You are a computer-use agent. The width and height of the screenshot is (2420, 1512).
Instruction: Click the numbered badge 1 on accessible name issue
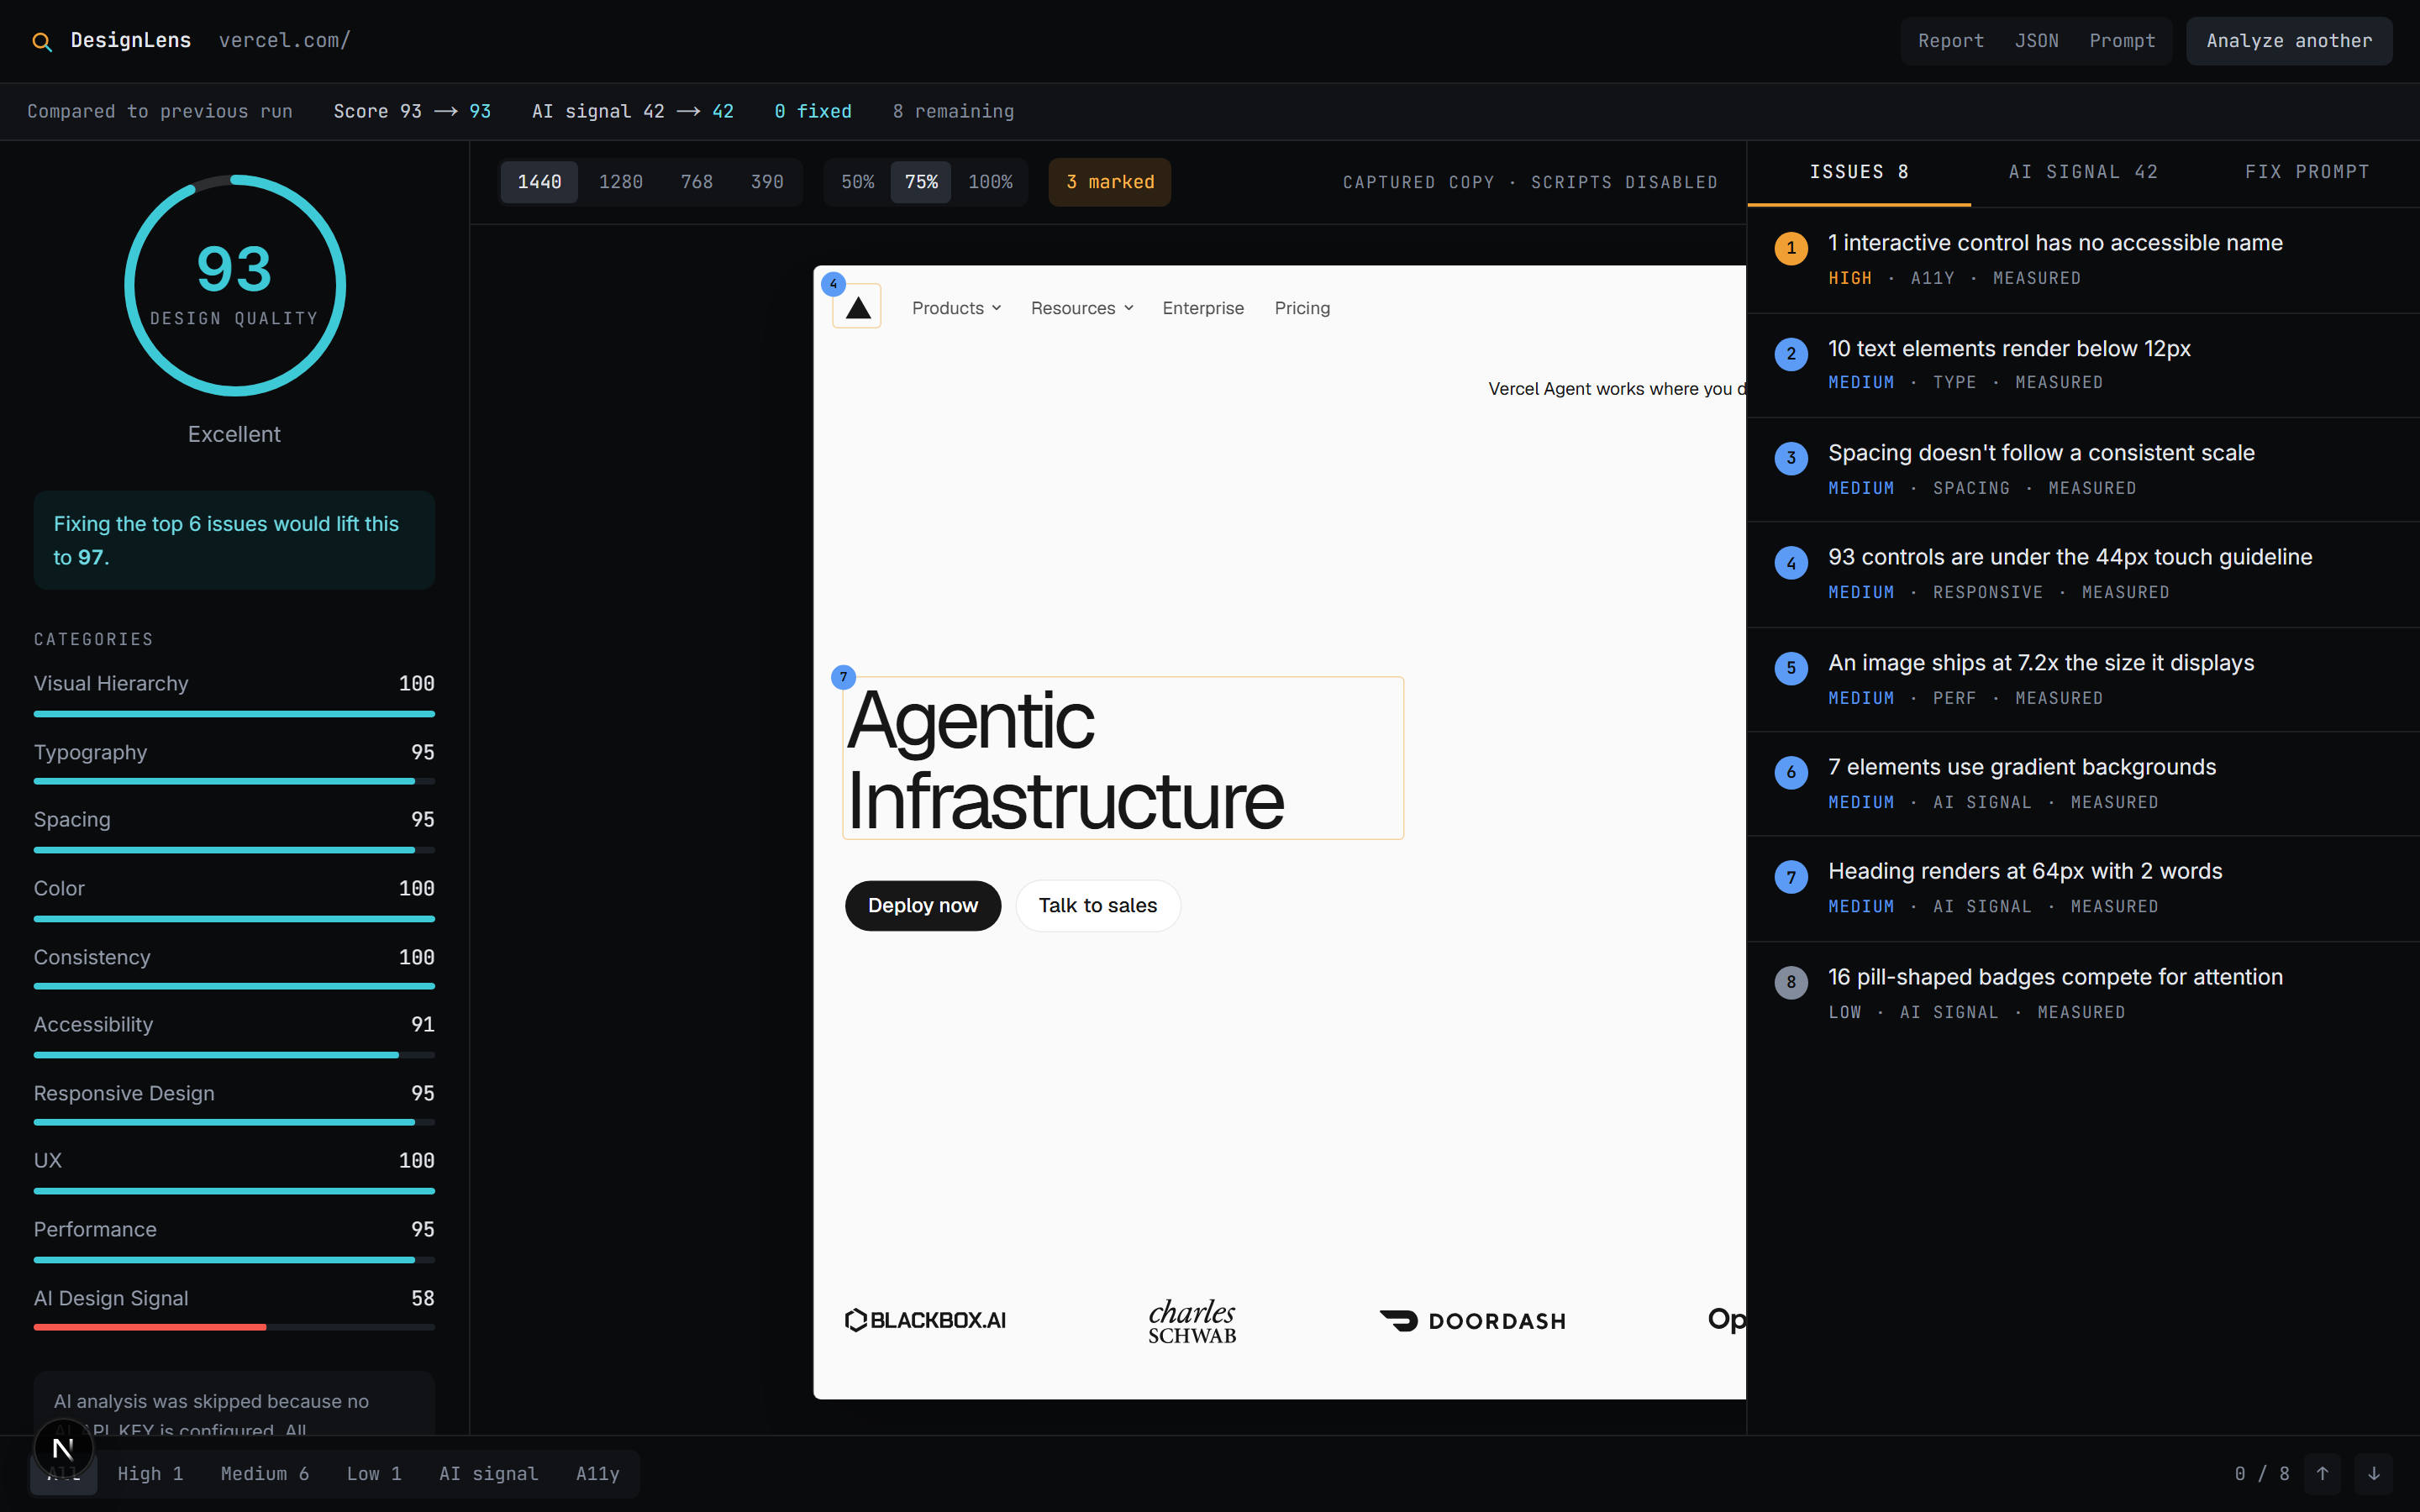pyautogui.click(x=1791, y=248)
